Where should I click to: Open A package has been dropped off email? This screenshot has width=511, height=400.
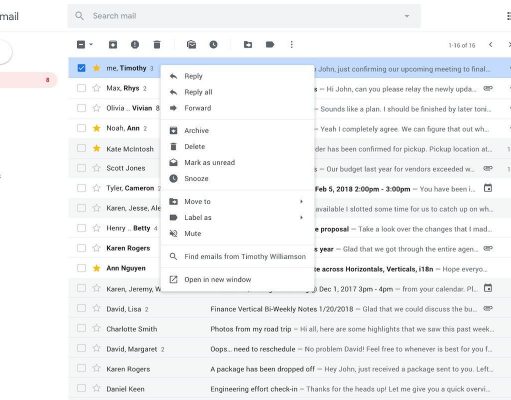pyautogui.click(x=289, y=369)
